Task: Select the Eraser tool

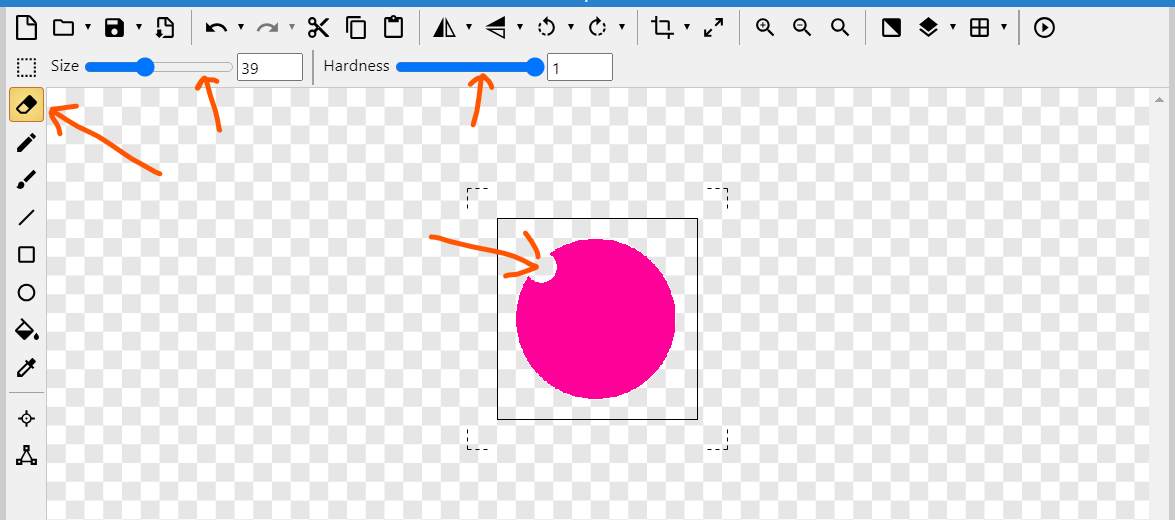Action: 26,104
